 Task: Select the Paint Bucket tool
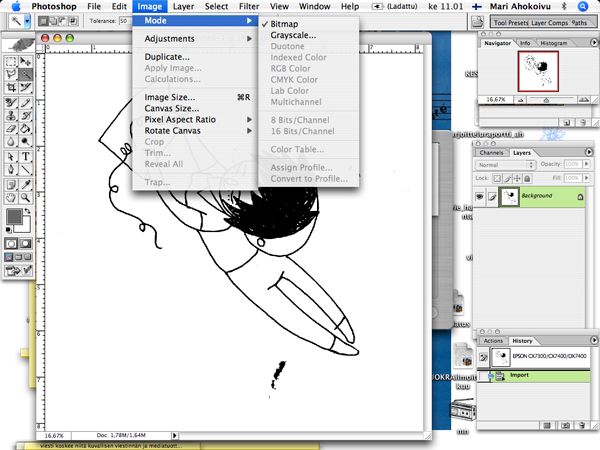25,129
